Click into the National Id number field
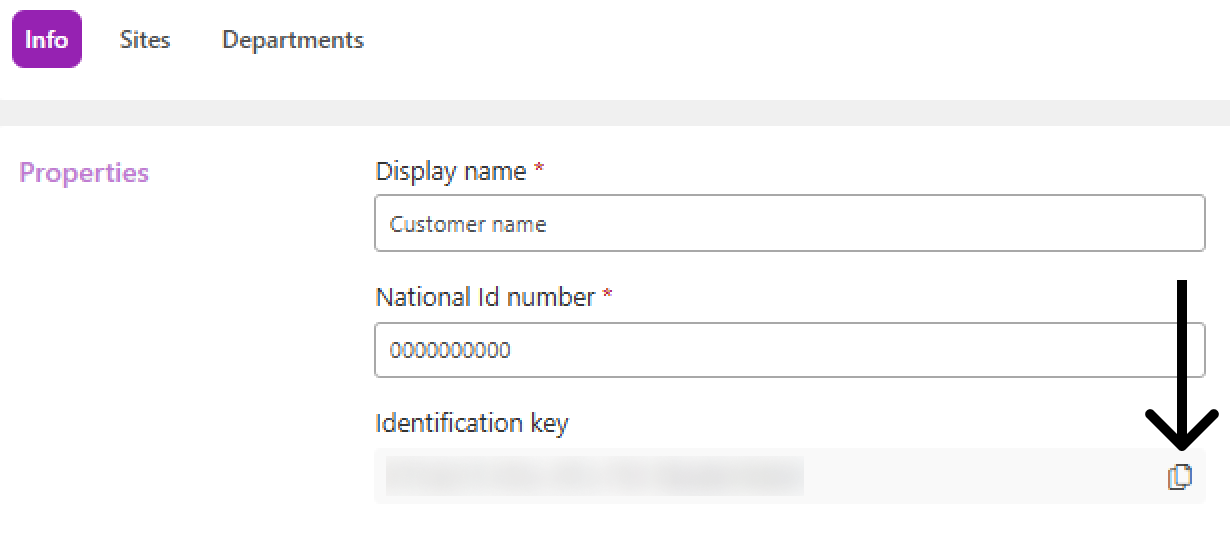Viewport: 1230px width, 536px height. [x=789, y=350]
